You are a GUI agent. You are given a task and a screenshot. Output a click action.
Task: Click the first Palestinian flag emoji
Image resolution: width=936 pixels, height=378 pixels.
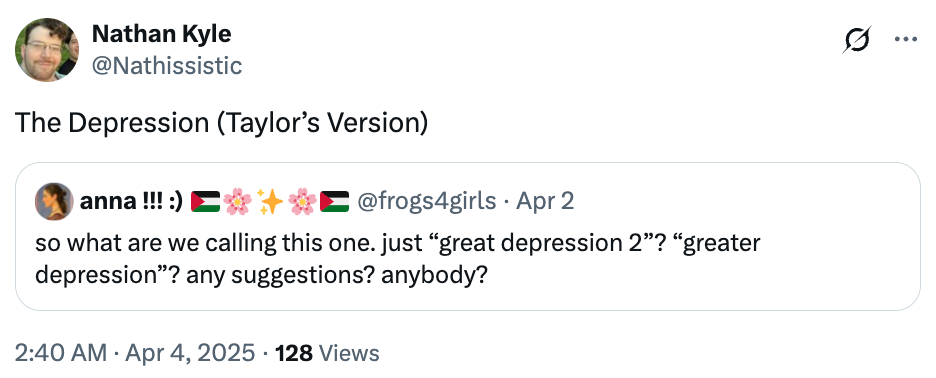(x=205, y=202)
